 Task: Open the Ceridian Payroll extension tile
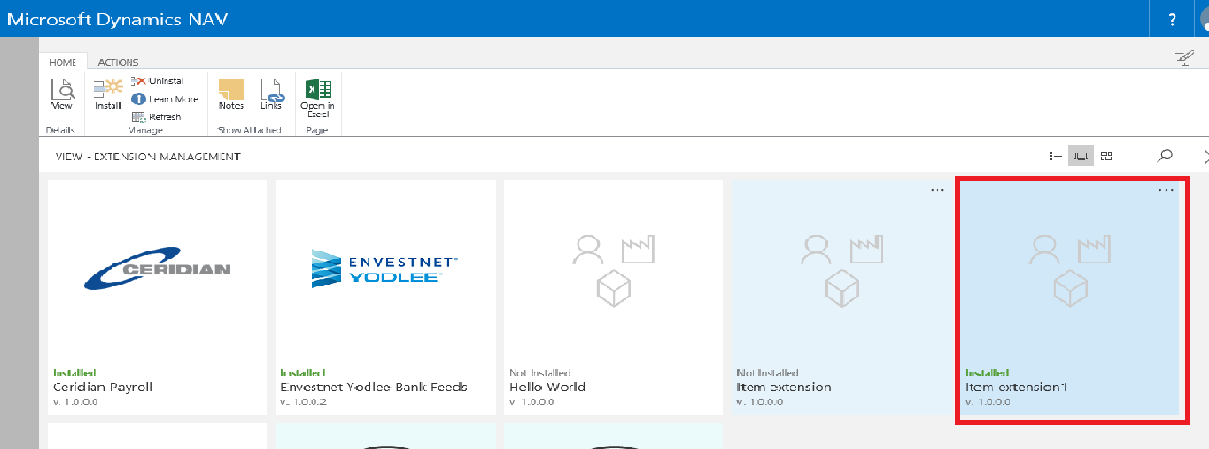pos(157,297)
